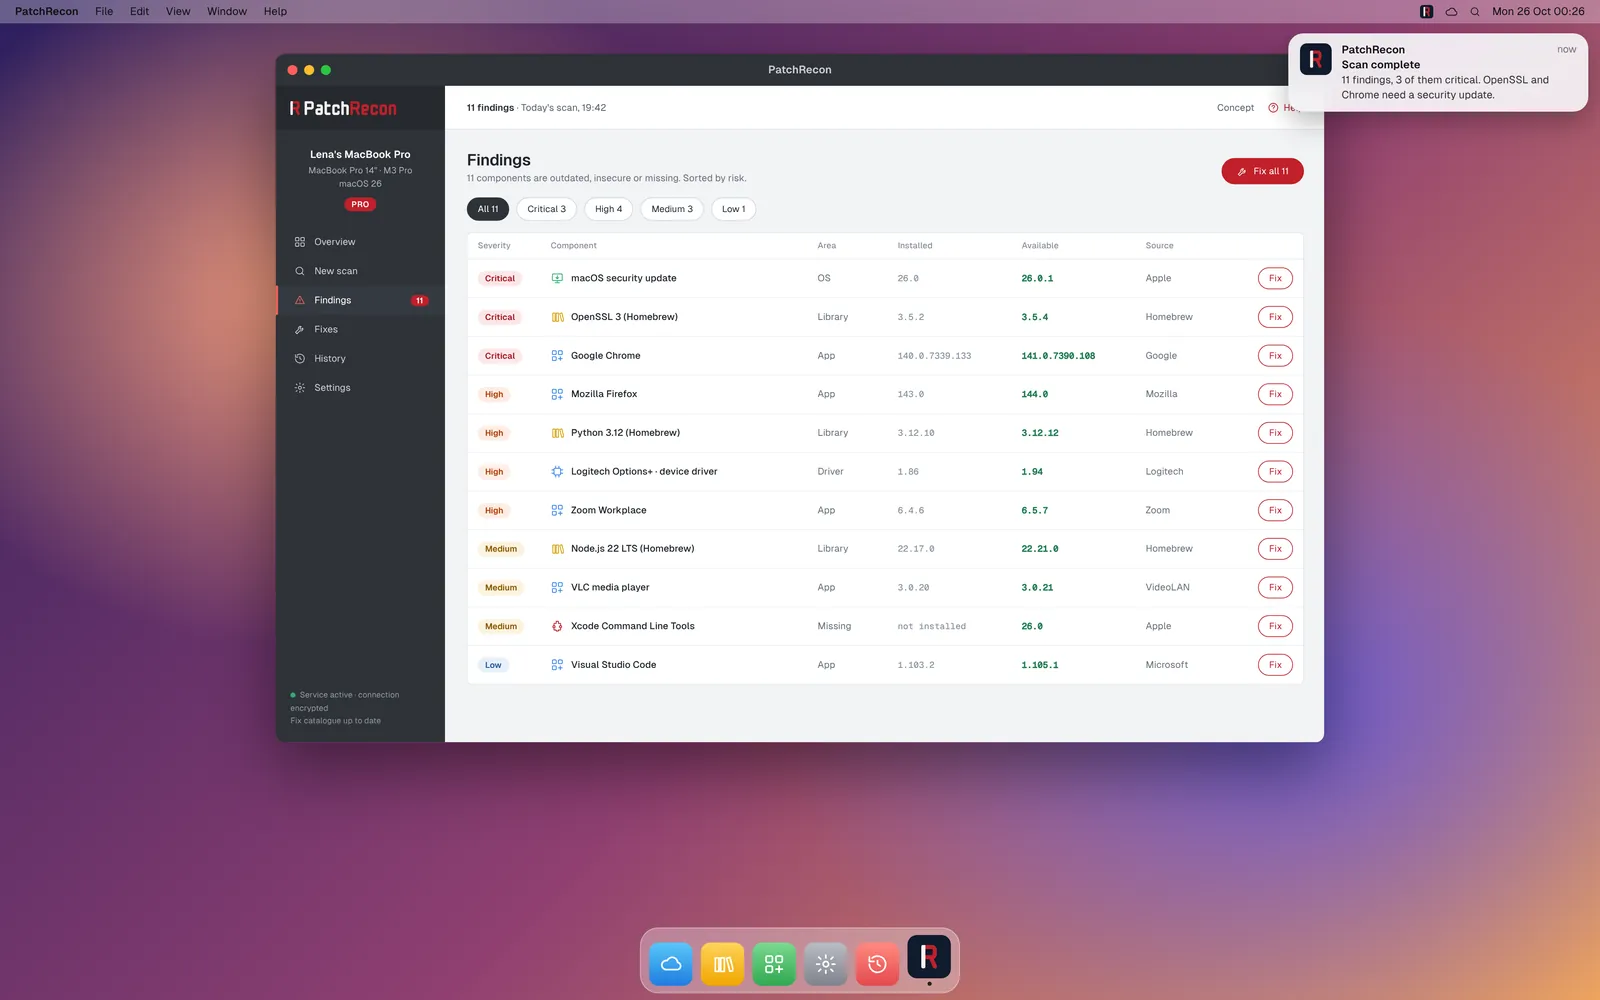Click the Xcode Command Line Tools missing icon
This screenshot has height=1000, width=1600.
557,626
